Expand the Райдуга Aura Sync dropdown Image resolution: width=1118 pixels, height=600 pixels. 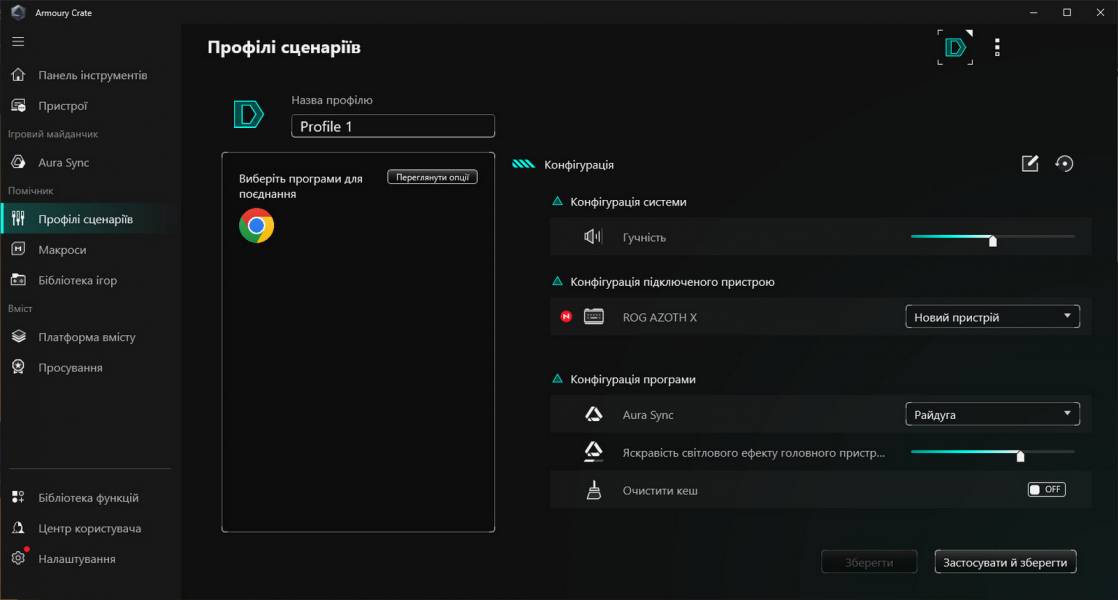tap(992, 414)
